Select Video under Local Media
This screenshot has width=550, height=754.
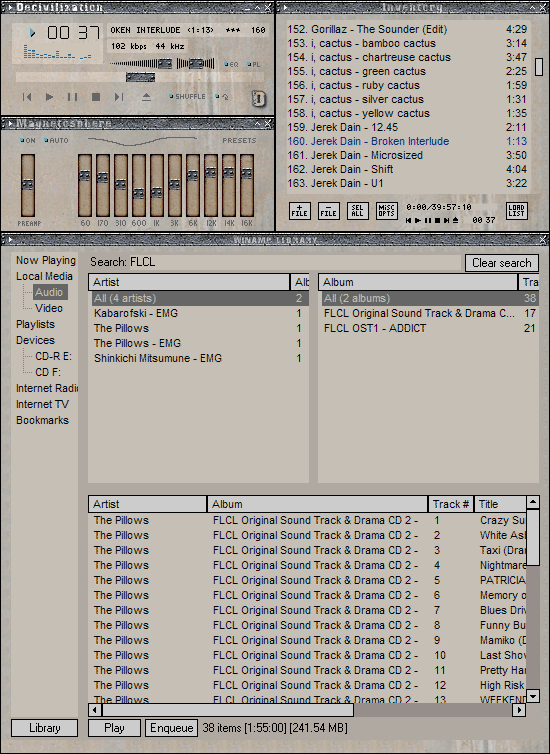(x=49, y=308)
